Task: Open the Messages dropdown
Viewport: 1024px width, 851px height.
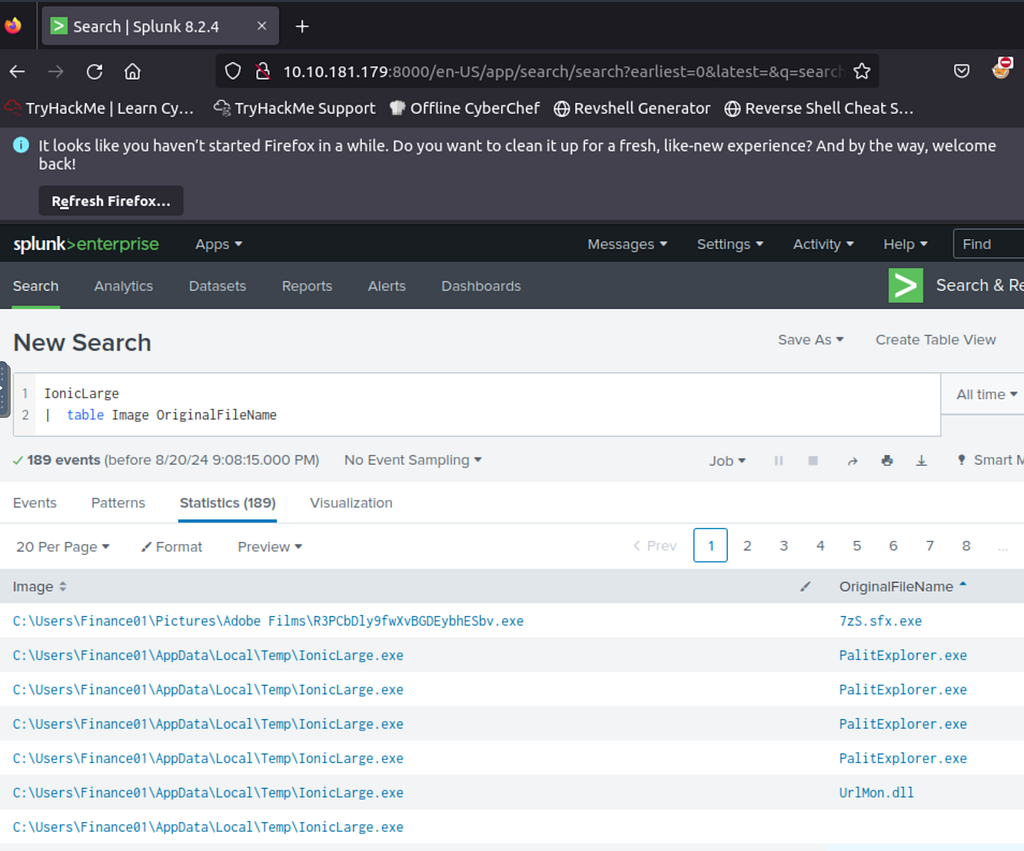Action: coord(627,244)
